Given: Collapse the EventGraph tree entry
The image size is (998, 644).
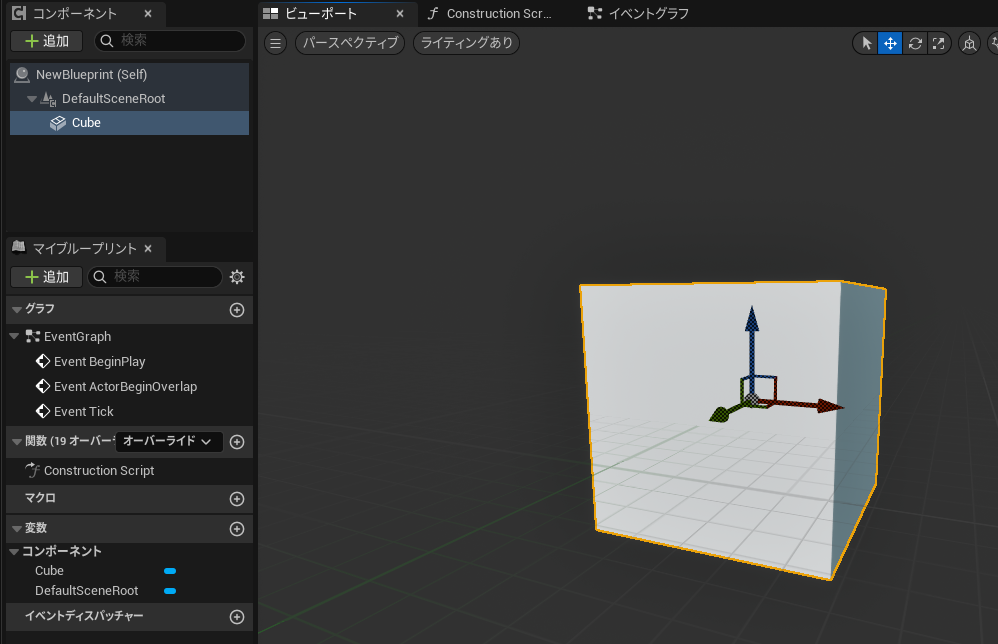Looking at the screenshot, I should [14, 337].
